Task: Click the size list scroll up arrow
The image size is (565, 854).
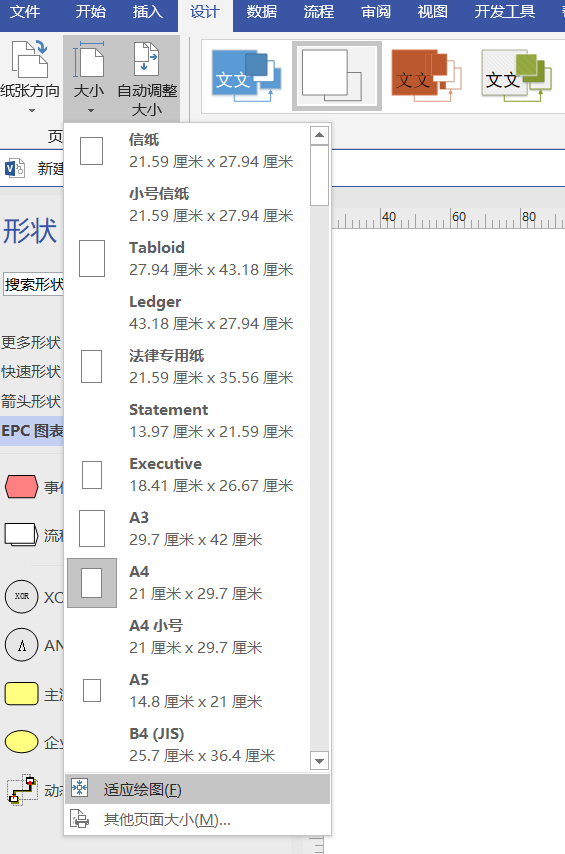Action: (x=319, y=135)
